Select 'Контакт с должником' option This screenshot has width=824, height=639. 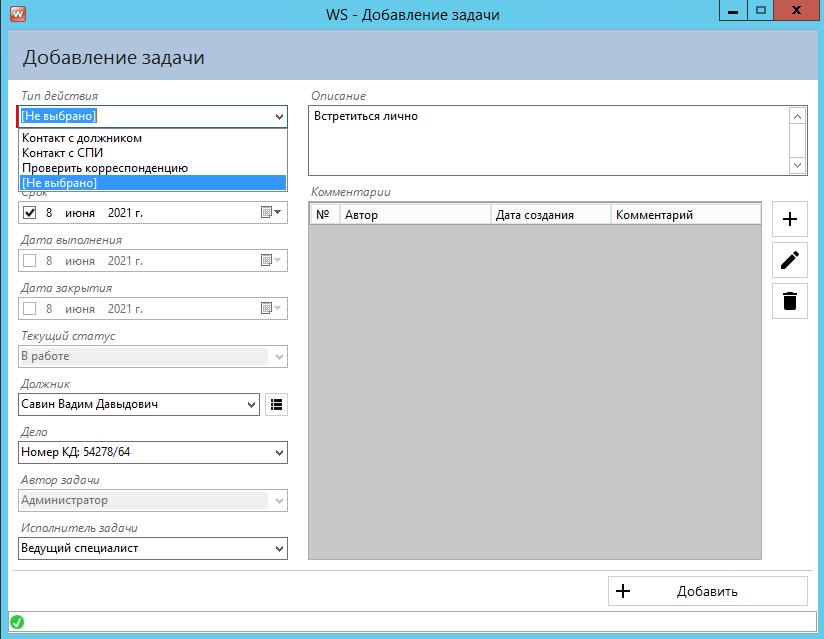(153, 138)
